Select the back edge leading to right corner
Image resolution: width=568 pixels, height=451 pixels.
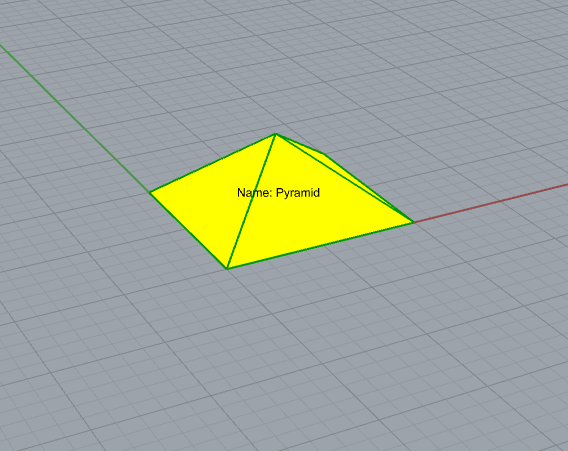(x=369, y=188)
